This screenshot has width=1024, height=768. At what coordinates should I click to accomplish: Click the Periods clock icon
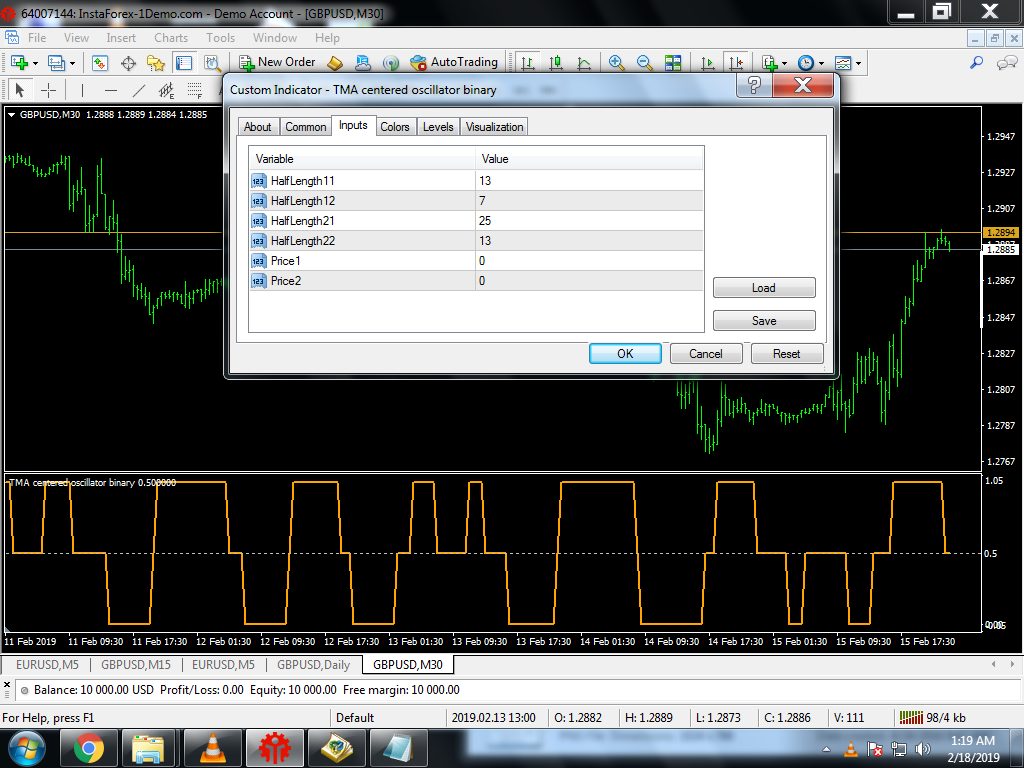pos(806,63)
